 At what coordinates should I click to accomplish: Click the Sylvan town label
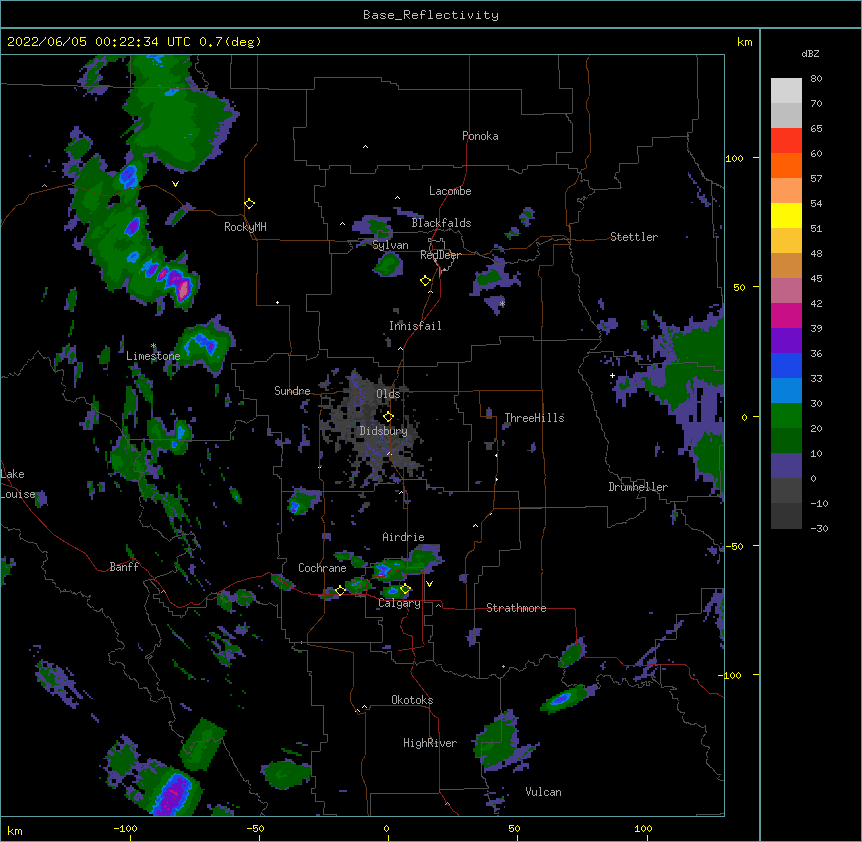(390, 245)
